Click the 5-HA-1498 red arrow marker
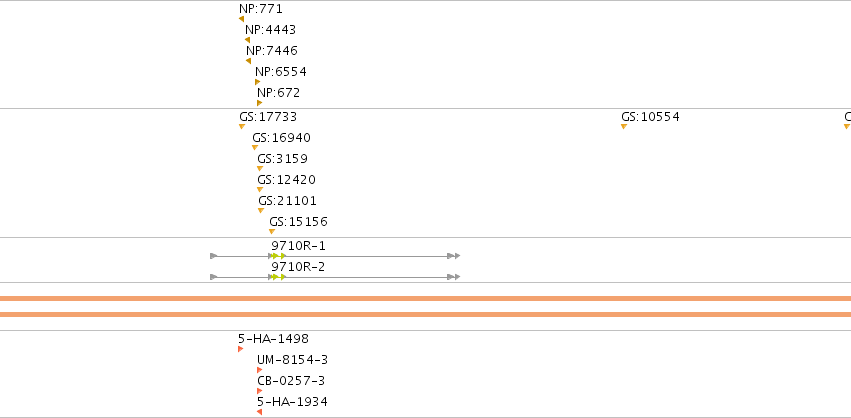Viewport: 851px width, 418px height. [240, 349]
